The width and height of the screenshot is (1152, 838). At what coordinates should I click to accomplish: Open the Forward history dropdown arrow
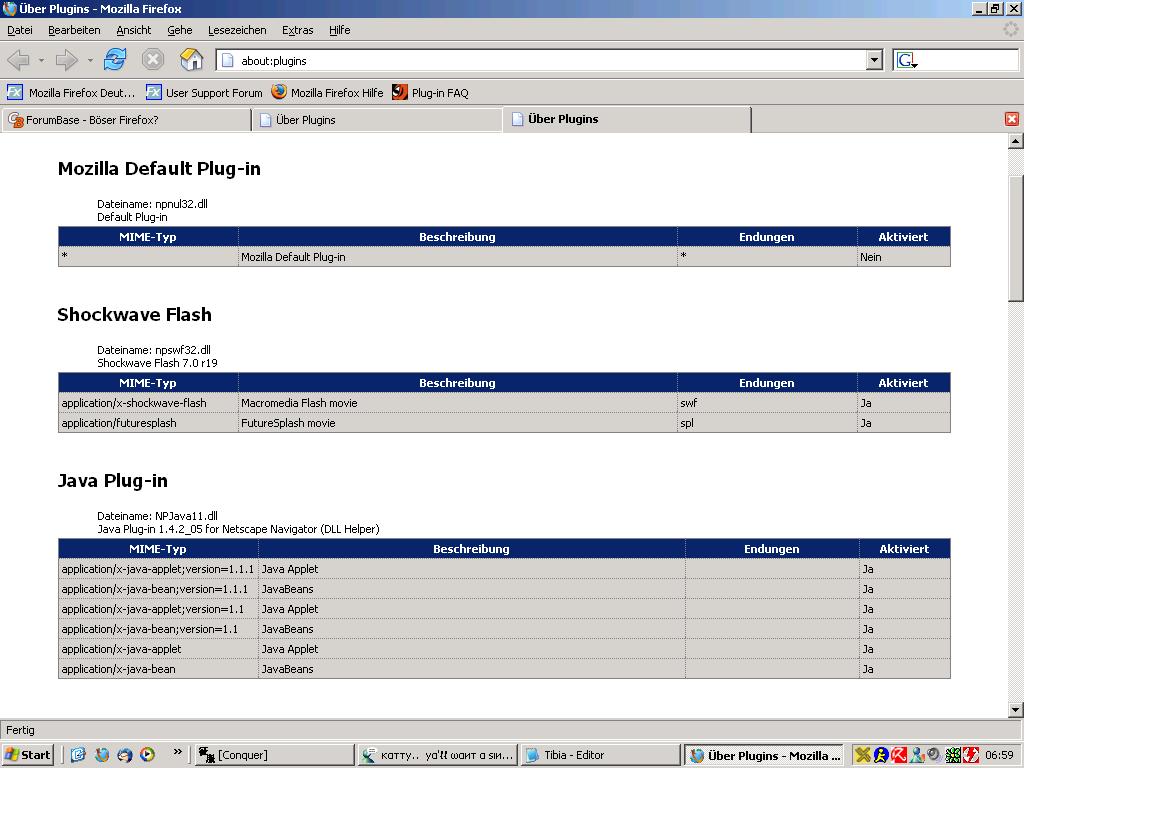(x=90, y=60)
